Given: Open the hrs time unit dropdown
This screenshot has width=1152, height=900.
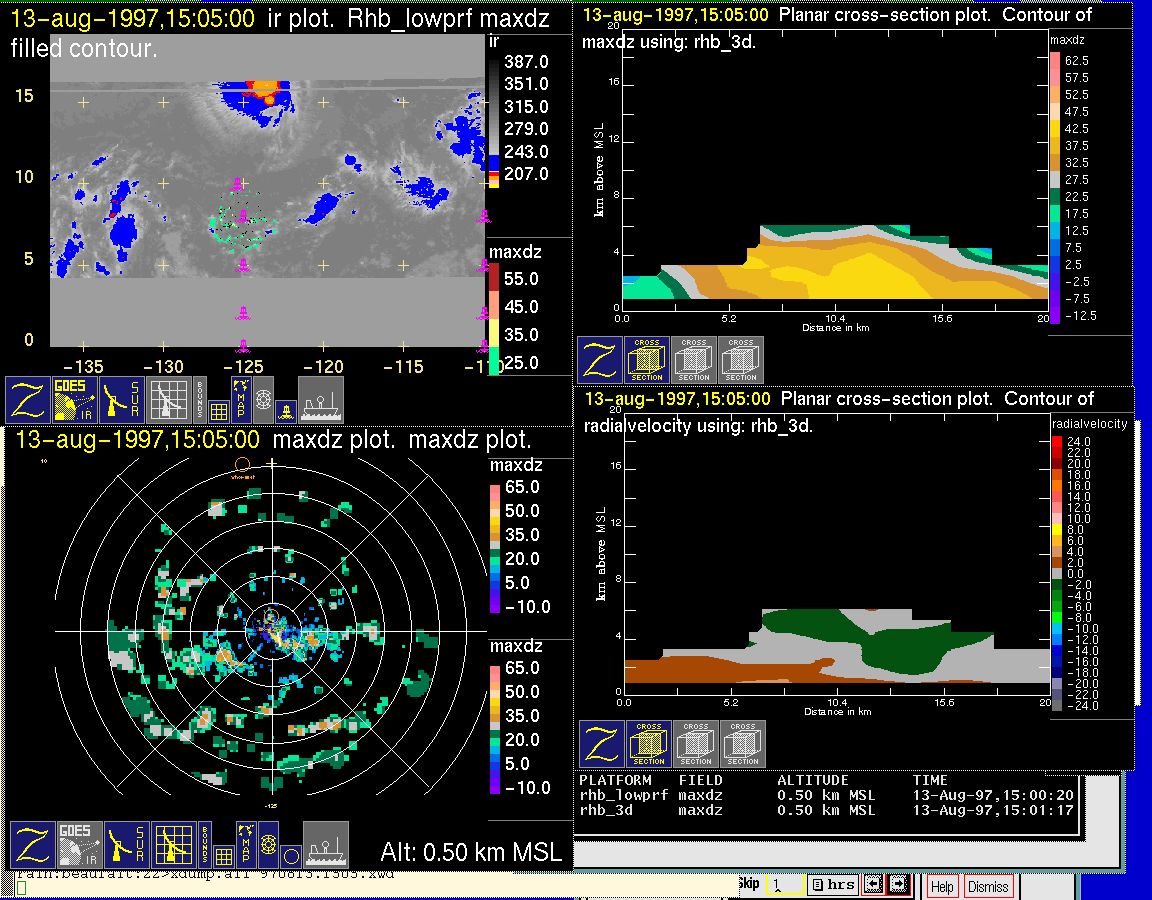Looking at the screenshot, I should click(x=832, y=885).
